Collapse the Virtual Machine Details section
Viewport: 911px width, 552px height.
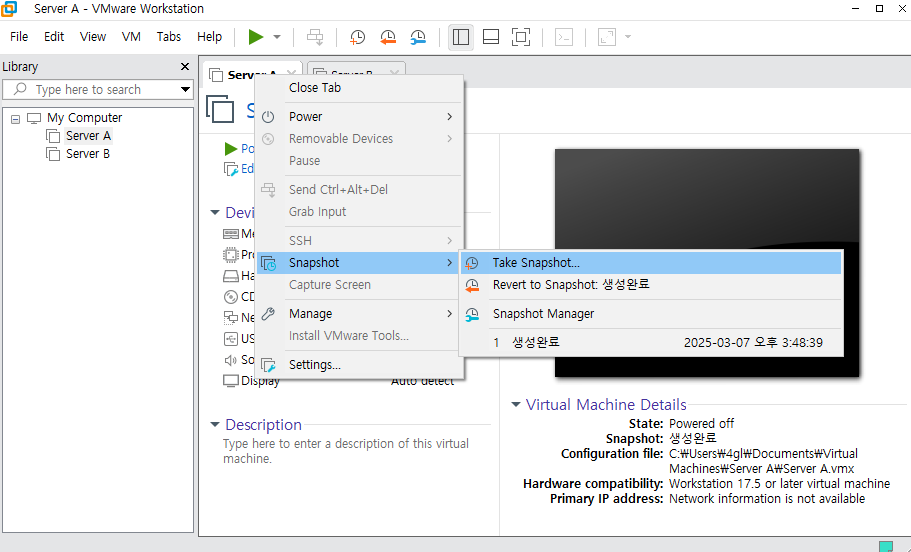pyautogui.click(x=515, y=404)
